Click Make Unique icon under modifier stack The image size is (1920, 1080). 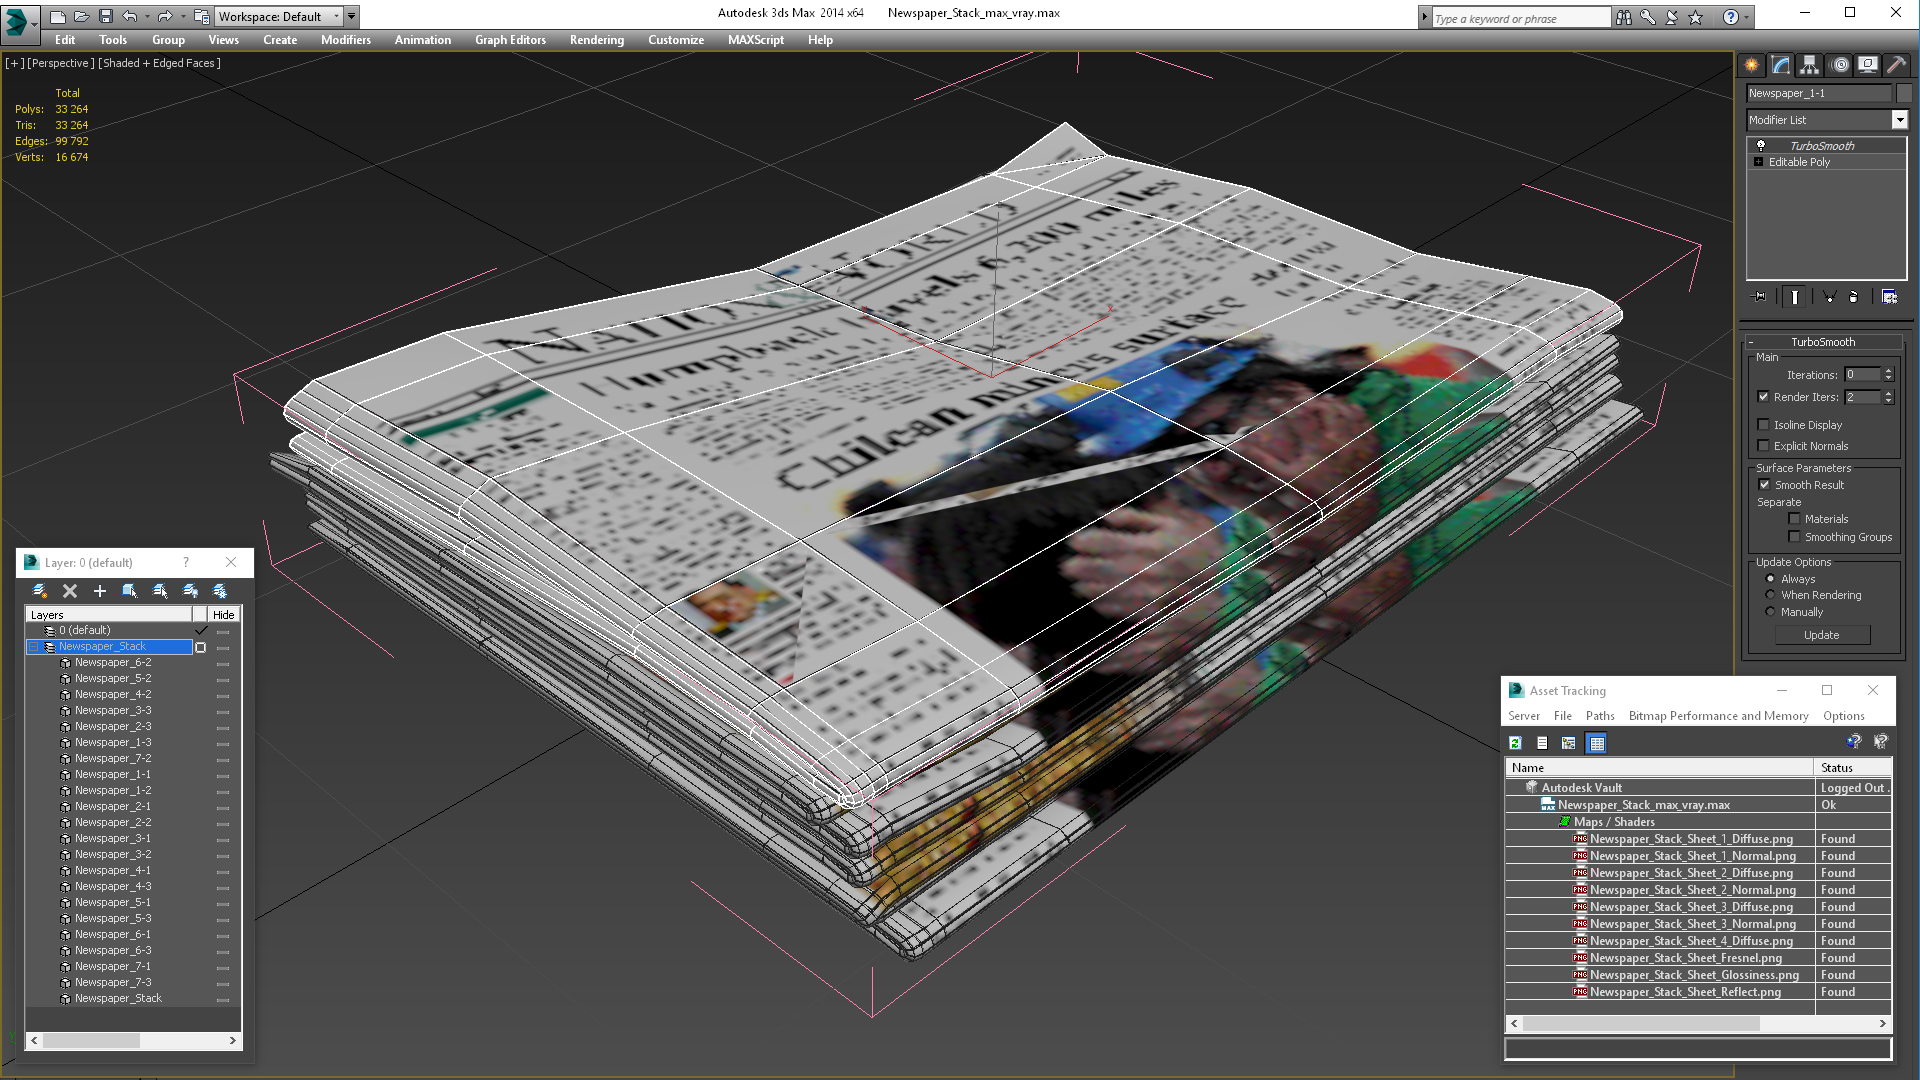click(1829, 296)
